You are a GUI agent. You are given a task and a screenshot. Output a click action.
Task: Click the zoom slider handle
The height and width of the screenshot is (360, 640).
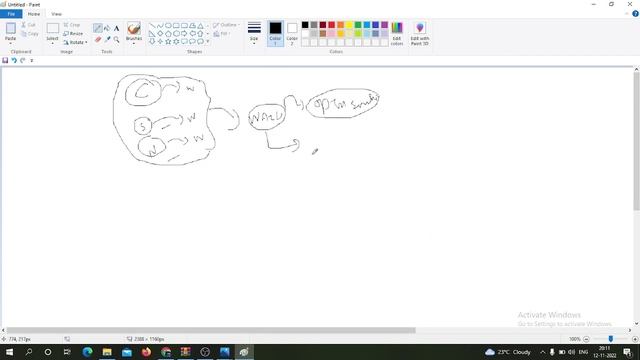tap(611, 339)
